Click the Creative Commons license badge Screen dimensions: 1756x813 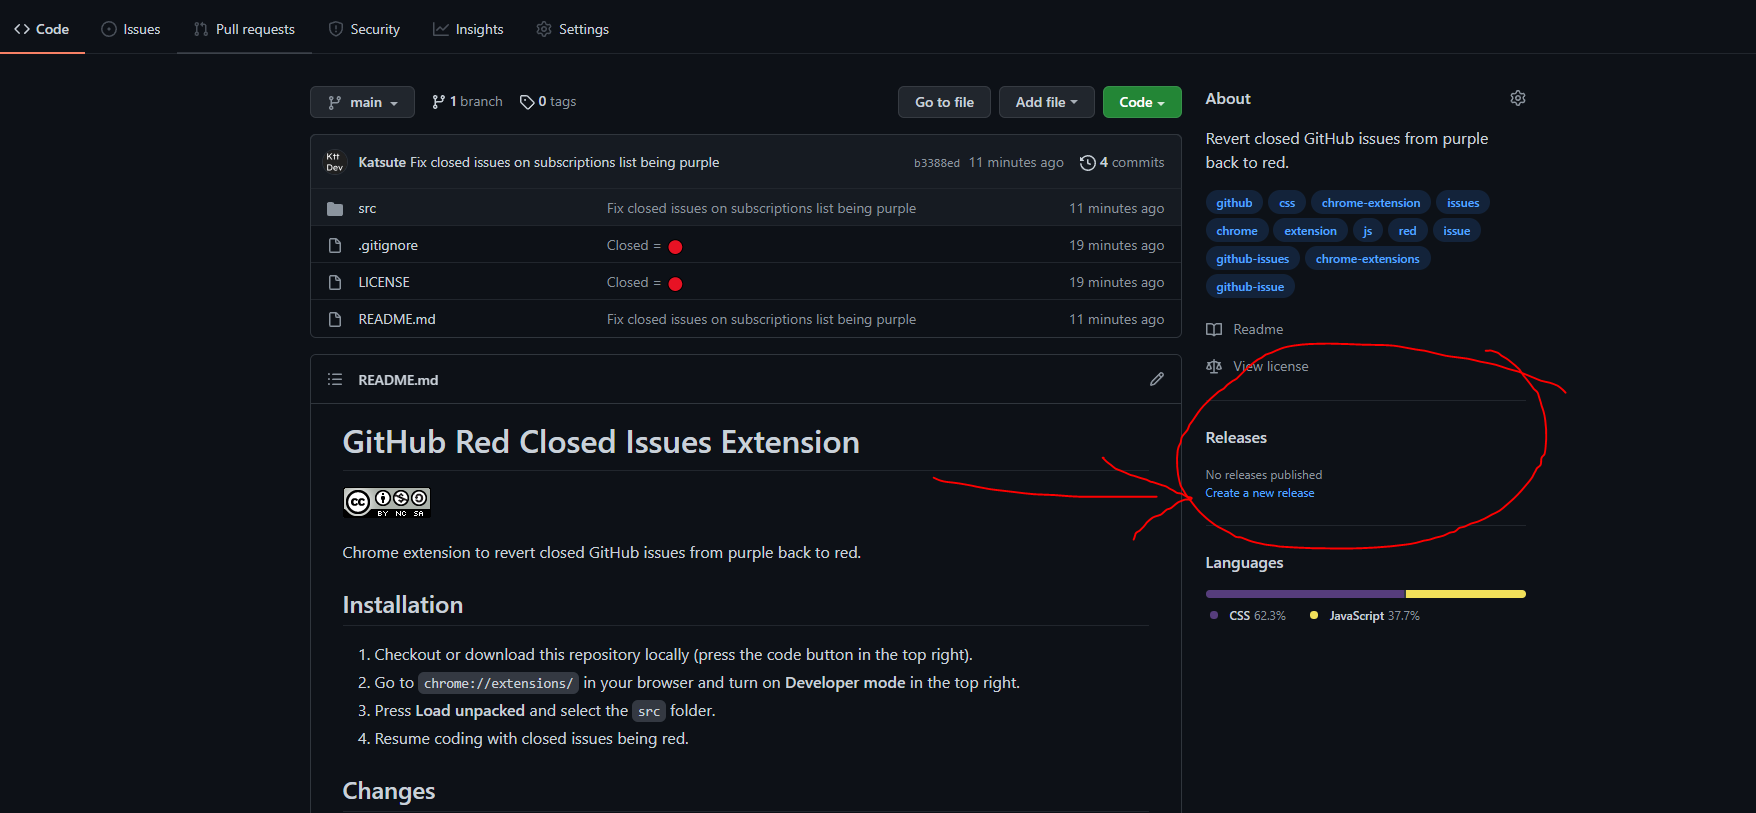pos(387,502)
